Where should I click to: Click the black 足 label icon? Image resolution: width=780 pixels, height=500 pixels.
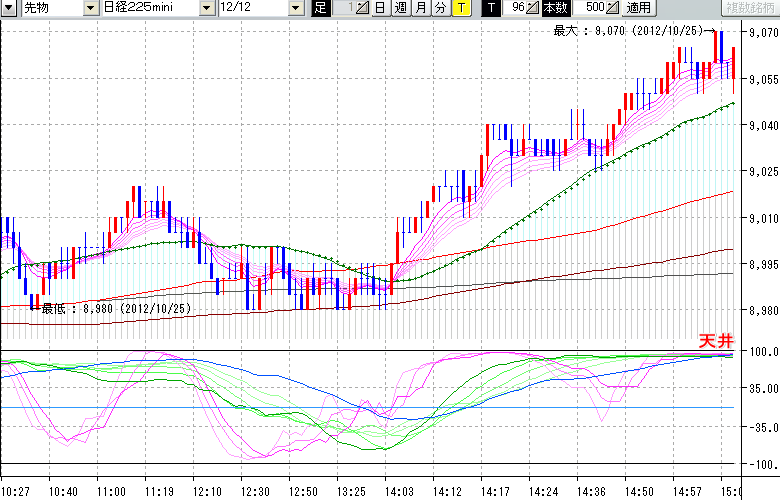320,8
